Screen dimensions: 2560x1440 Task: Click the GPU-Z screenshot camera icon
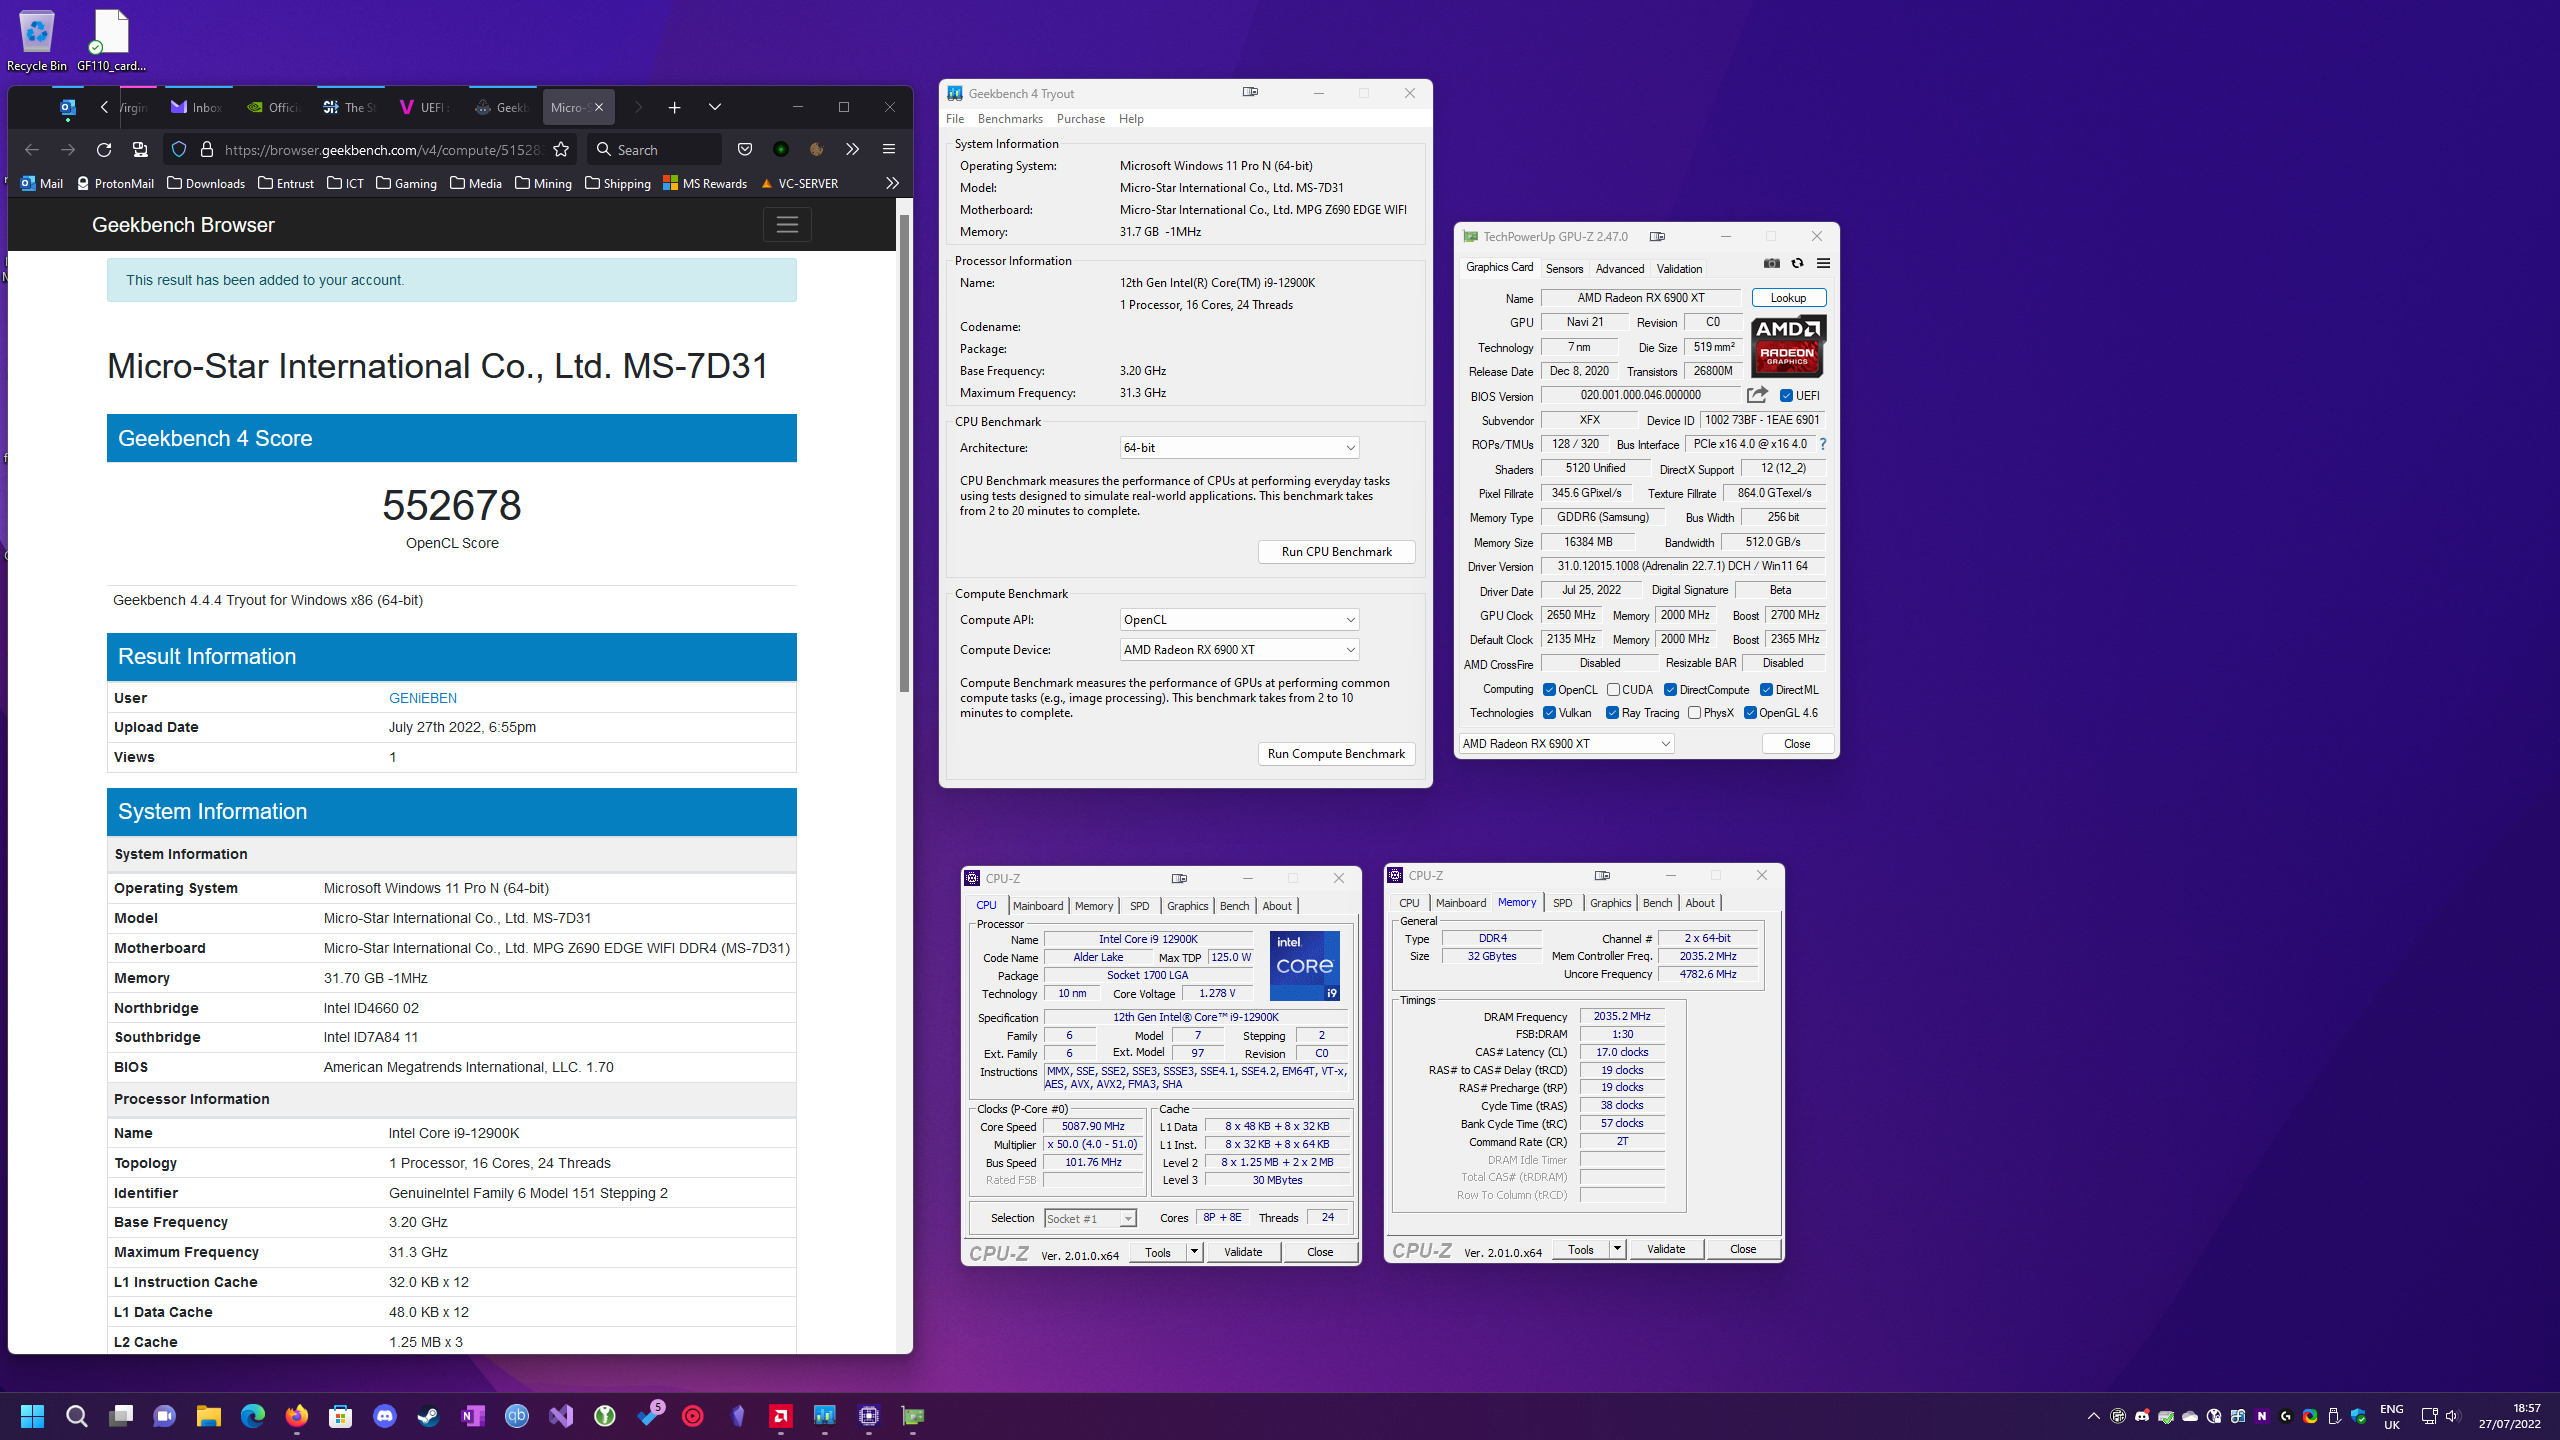pyautogui.click(x=1771, y=264)
